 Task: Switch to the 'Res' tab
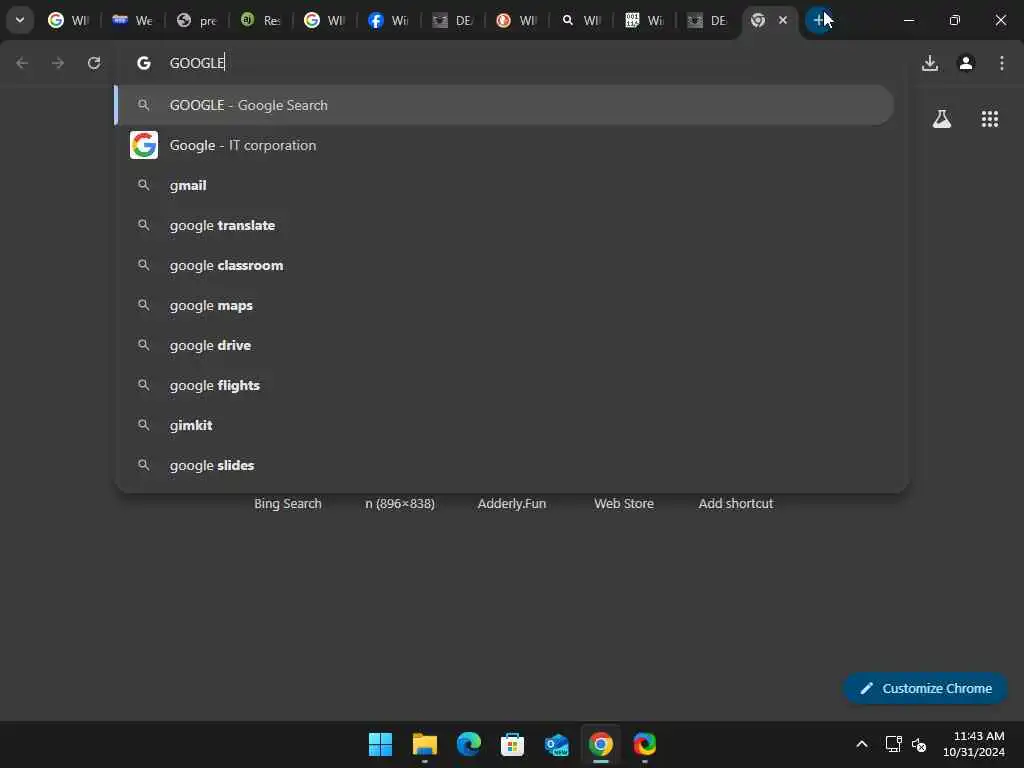(261, 20)
